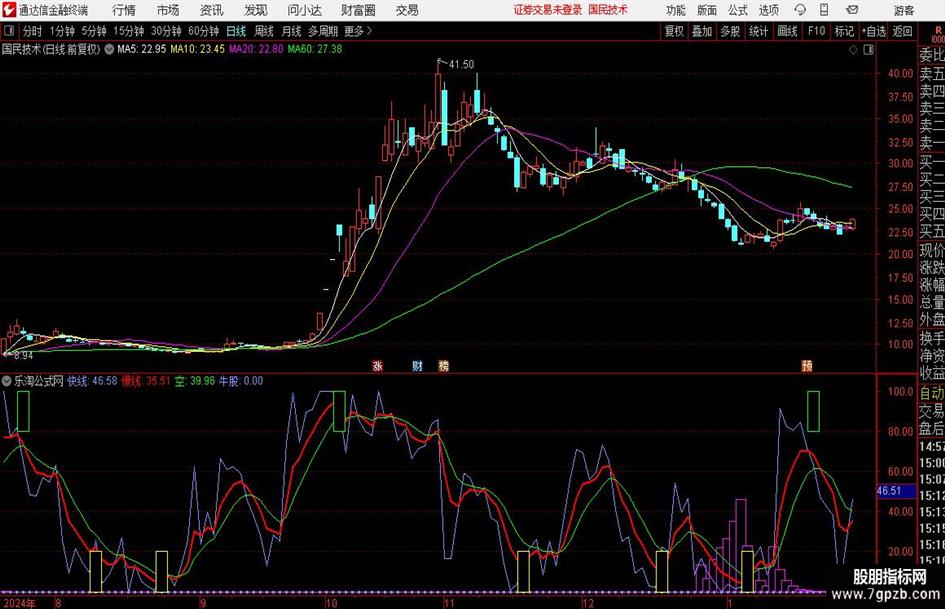Click the 乐淘公式网 indicator name

click(x=39, y=381)
